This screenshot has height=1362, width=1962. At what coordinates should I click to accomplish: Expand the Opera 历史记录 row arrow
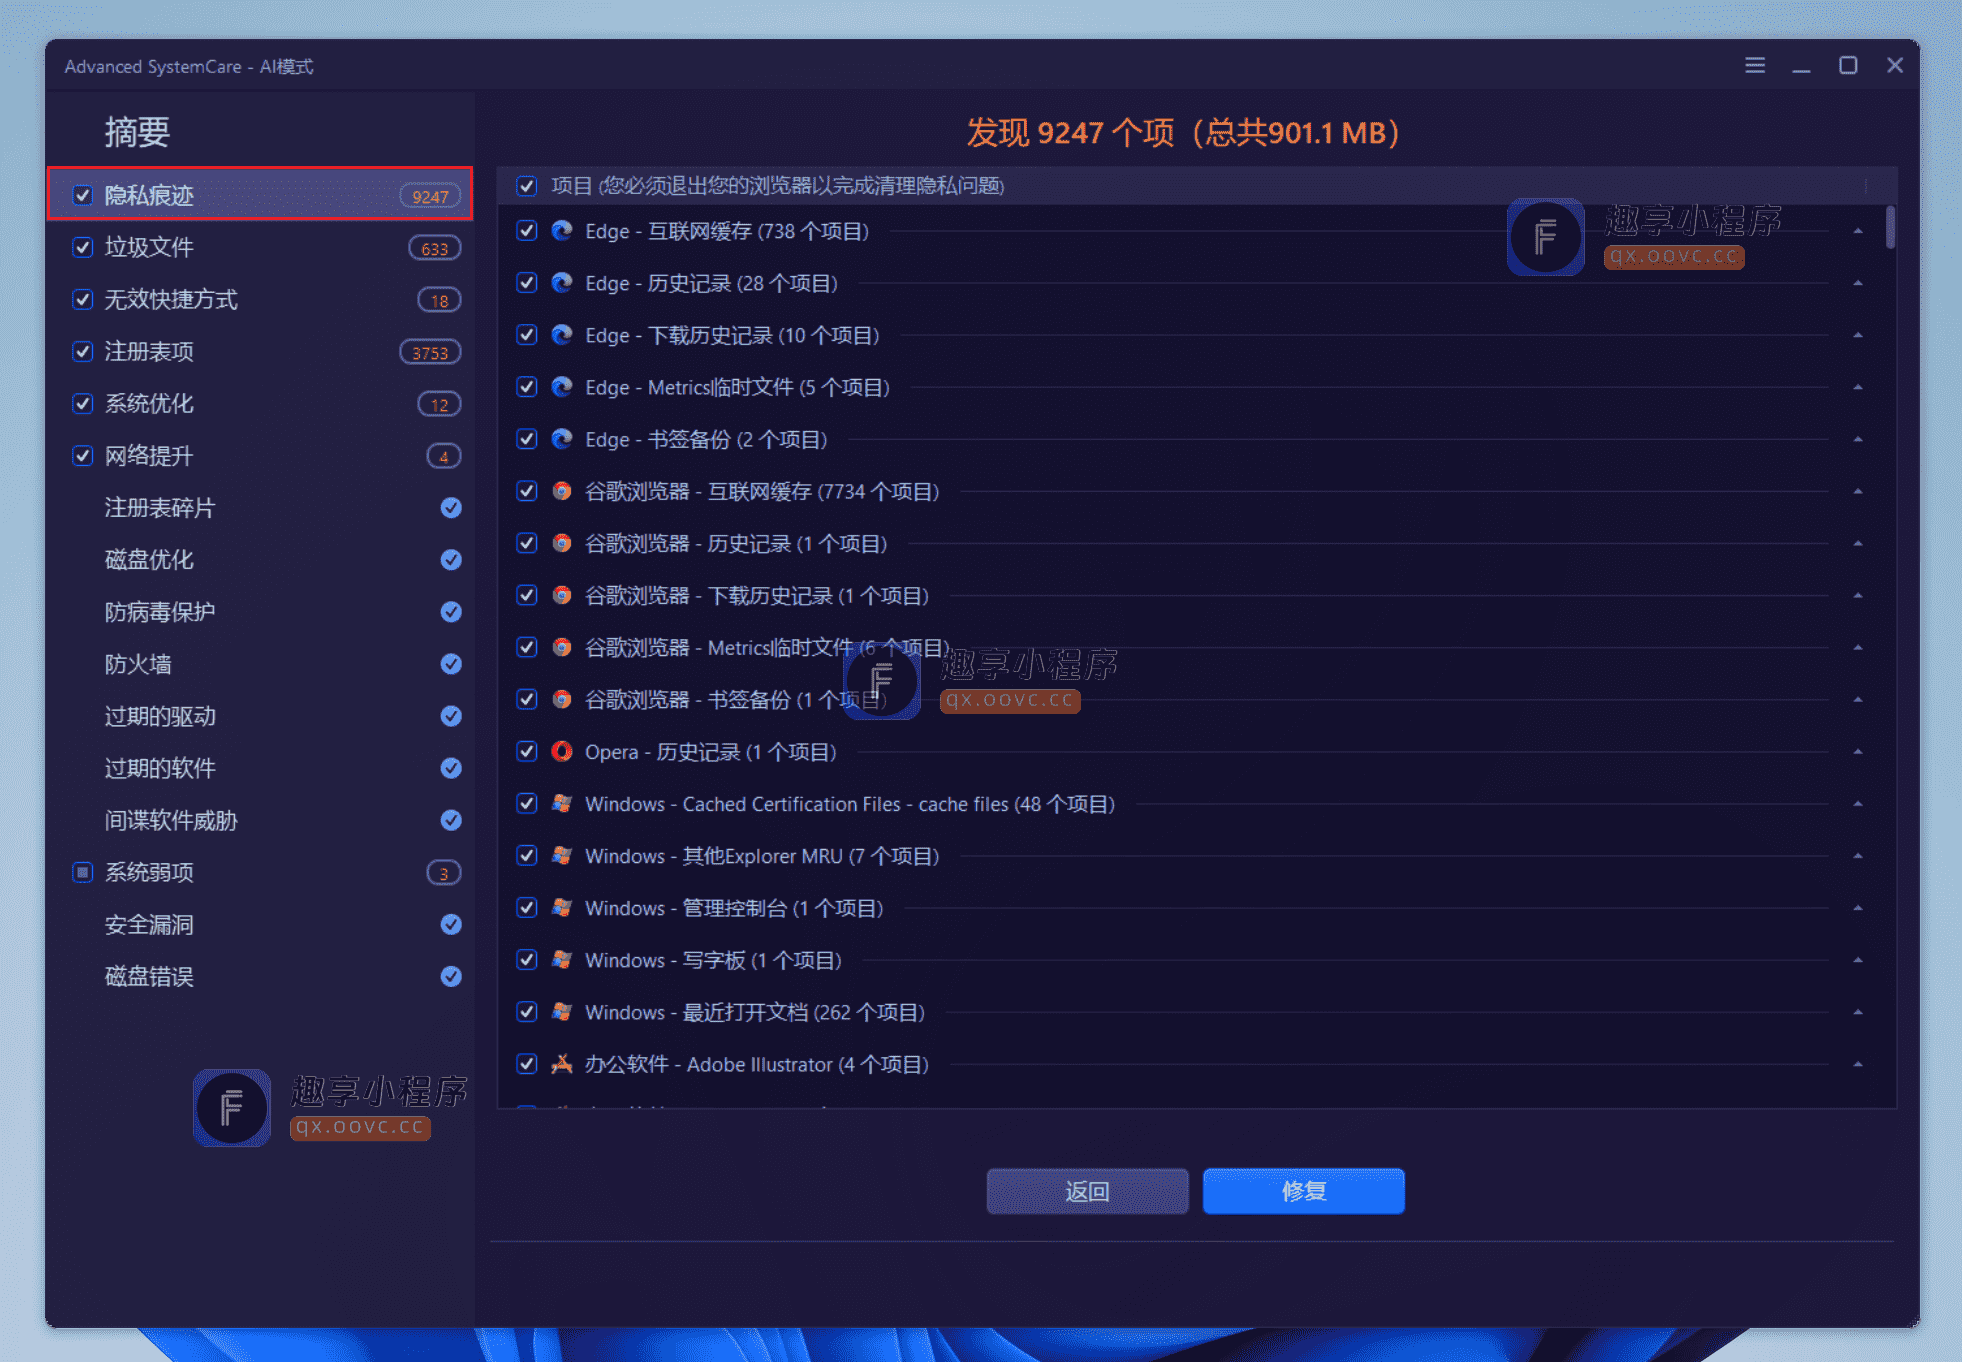coord(1857,751)
